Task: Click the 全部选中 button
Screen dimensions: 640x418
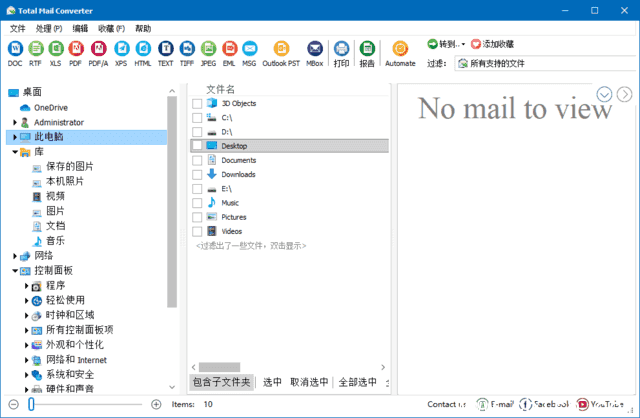Action: click(x=358, y=382)
